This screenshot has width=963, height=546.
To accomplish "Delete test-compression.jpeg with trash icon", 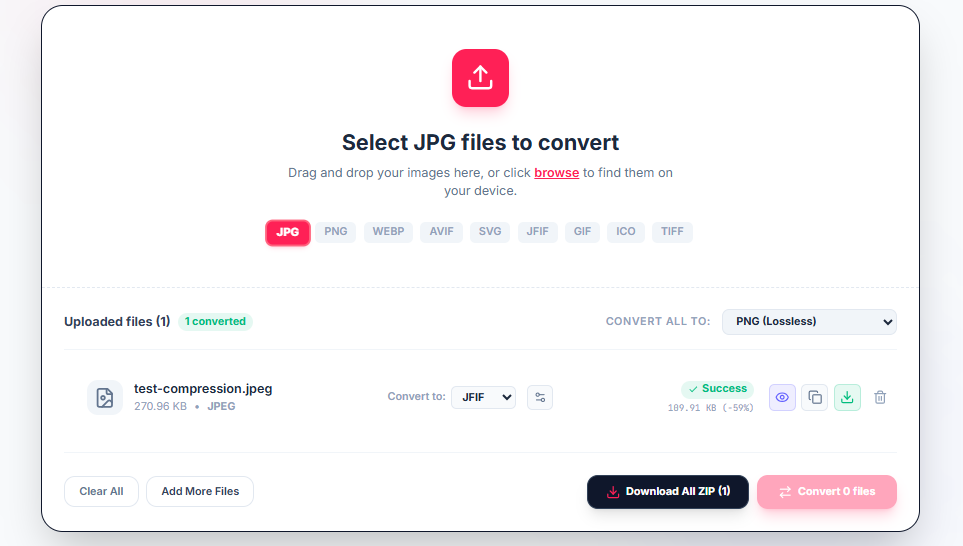I will pos(880,397).
